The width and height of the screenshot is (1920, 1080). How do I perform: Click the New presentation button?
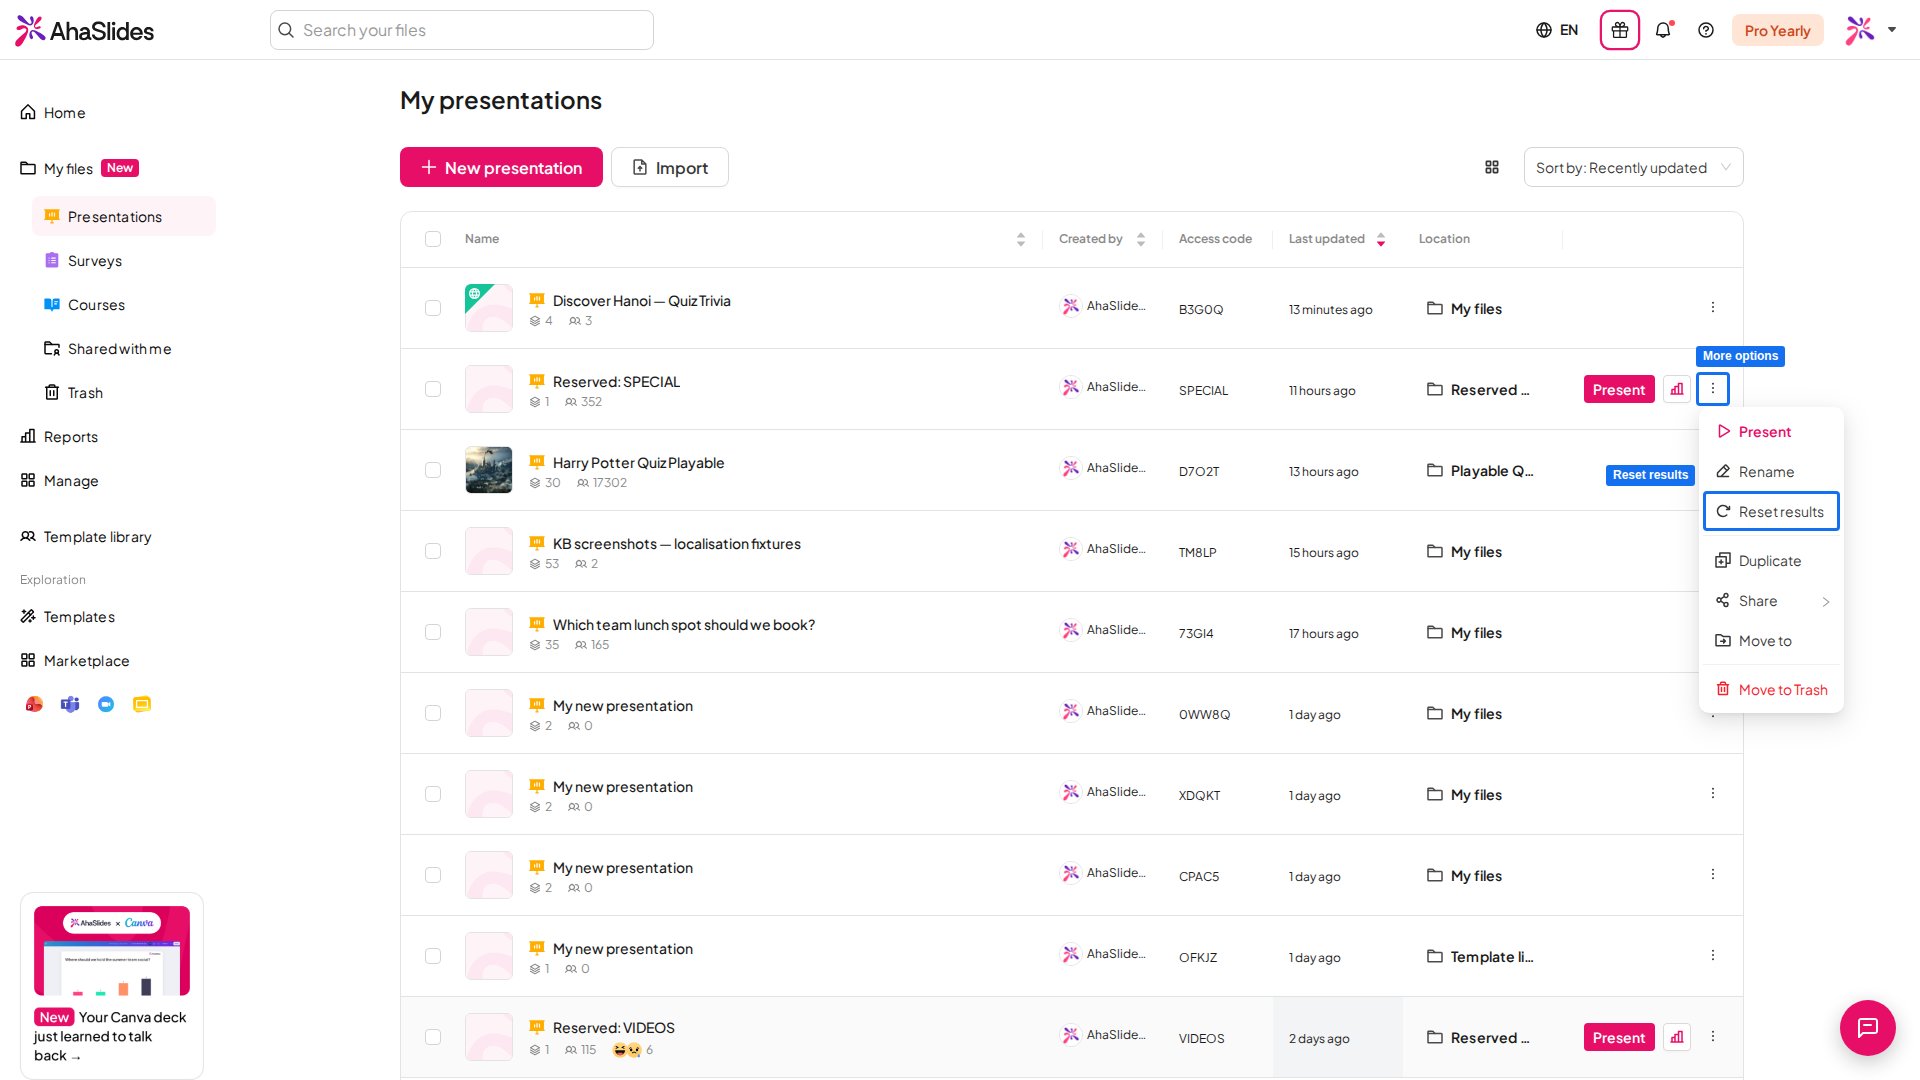click(501, 167)
